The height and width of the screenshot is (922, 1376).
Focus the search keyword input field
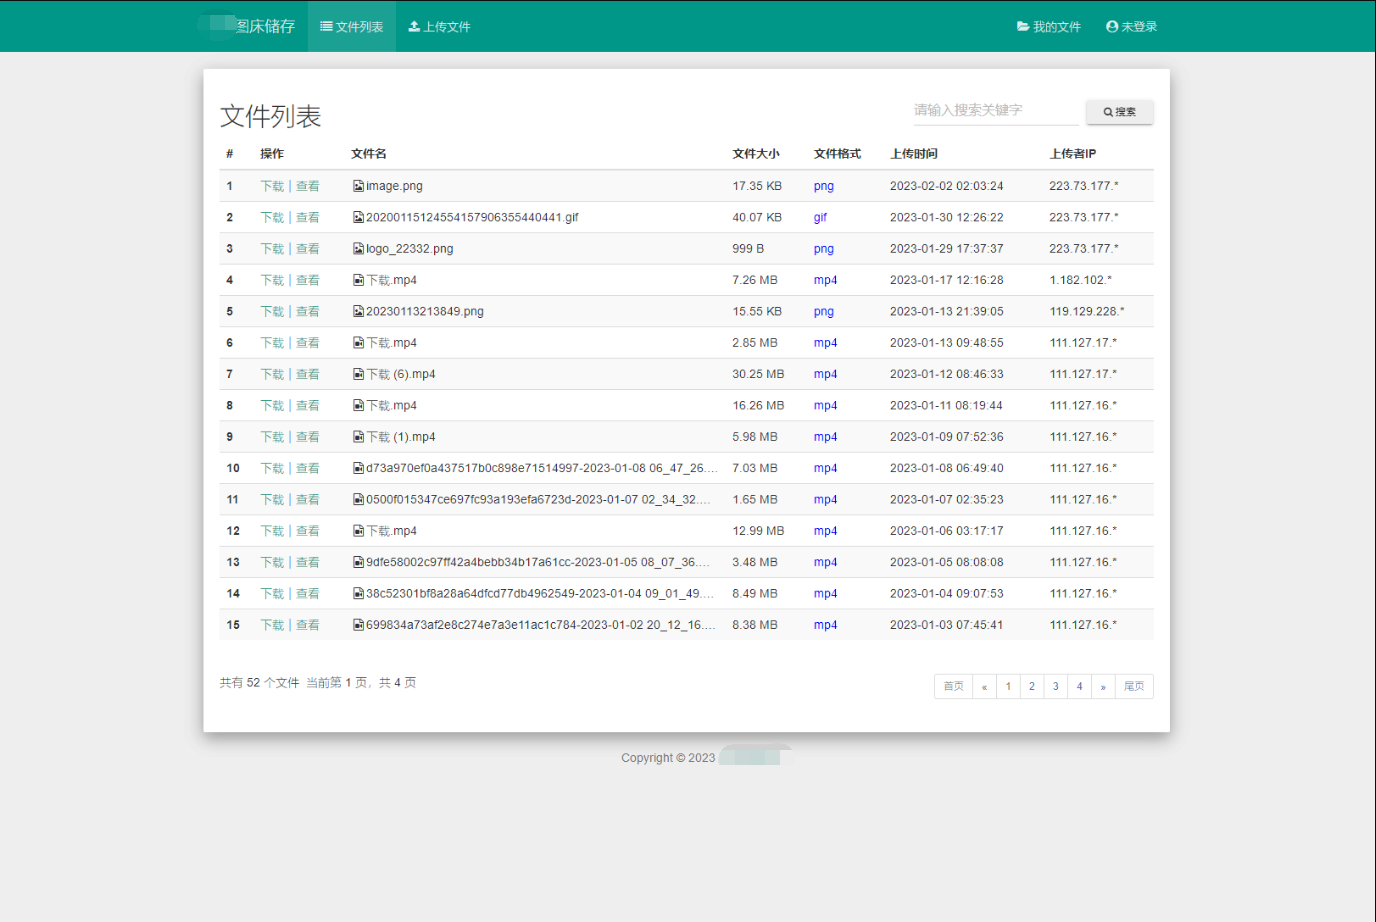pyautogui.click(x=995, y=111)
